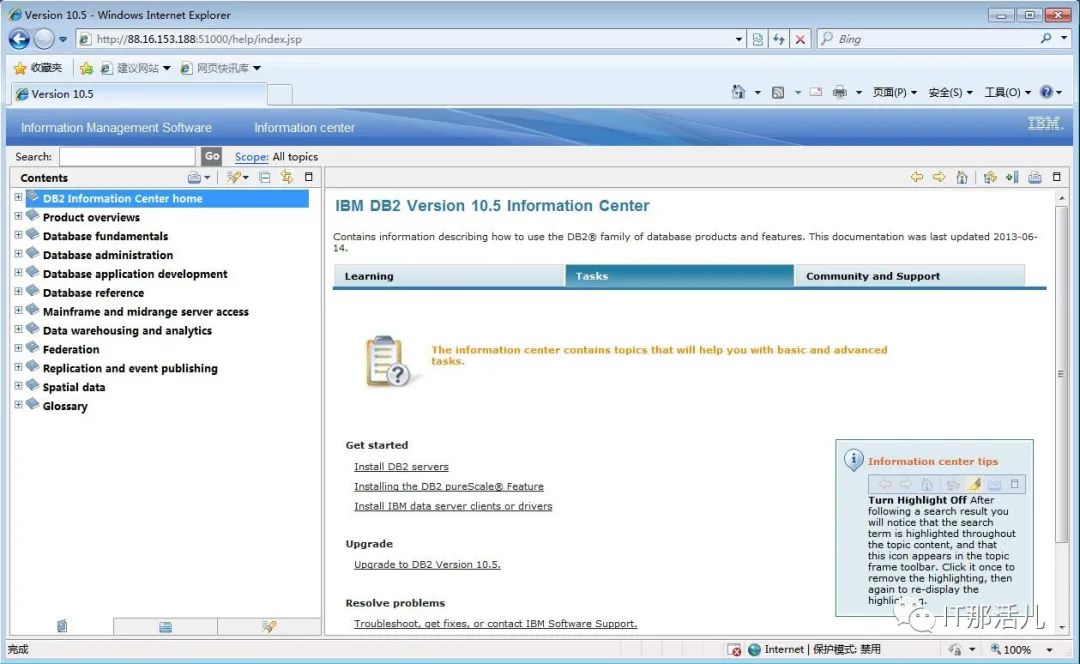1080x664 pixels.
Task: Stop loading with the red X icon
Action: pyautogui.click(x=800, y=39)
